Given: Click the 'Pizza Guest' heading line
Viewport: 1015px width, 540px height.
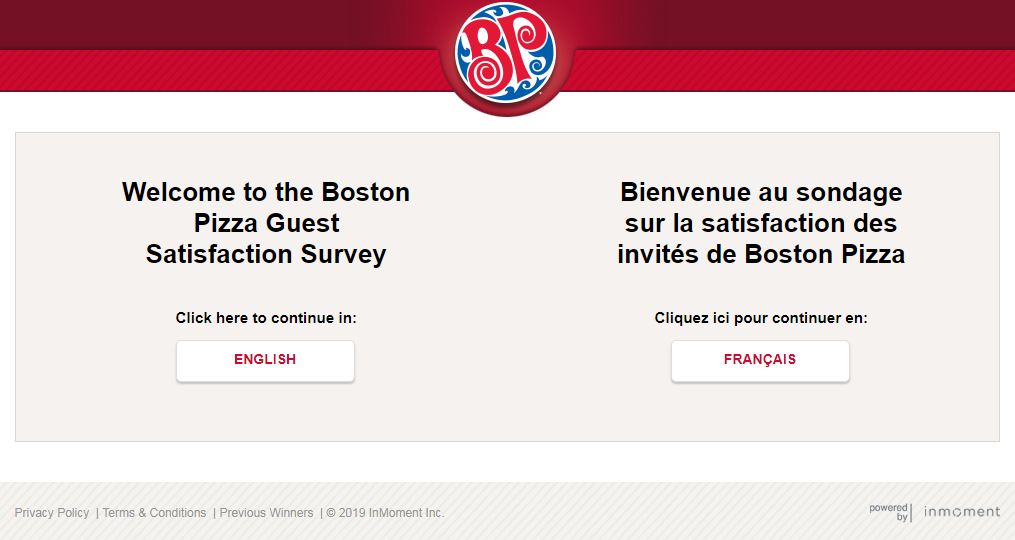Looking at the screenshot, I should pyautogui.click(x=266, y=223).
